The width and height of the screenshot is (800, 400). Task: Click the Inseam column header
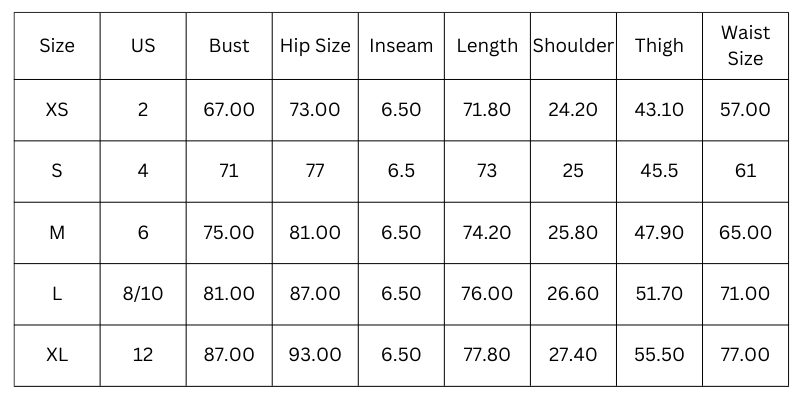click(401, 46)
